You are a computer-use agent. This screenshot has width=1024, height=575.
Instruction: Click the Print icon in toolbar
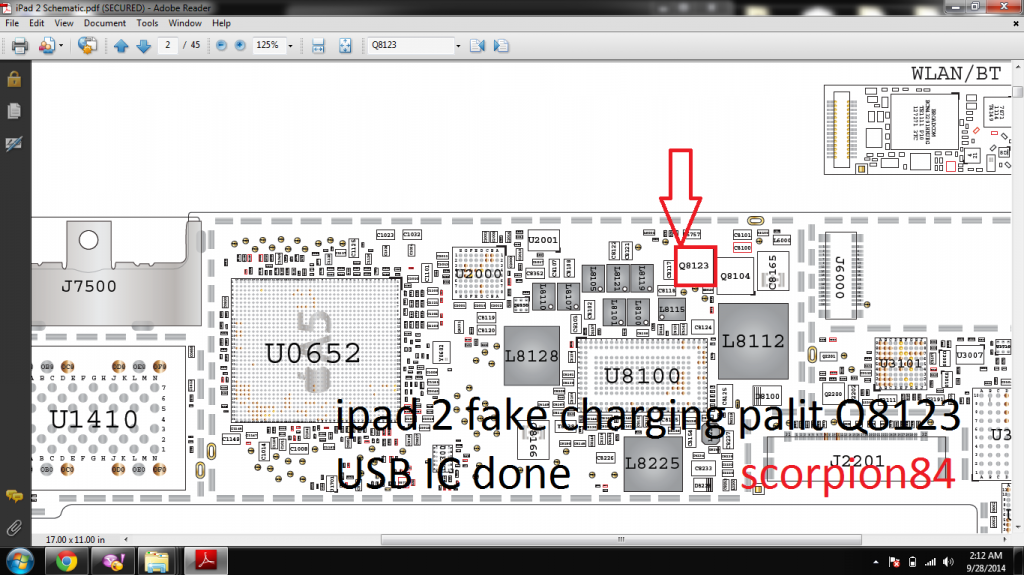(x=19, y=46)
